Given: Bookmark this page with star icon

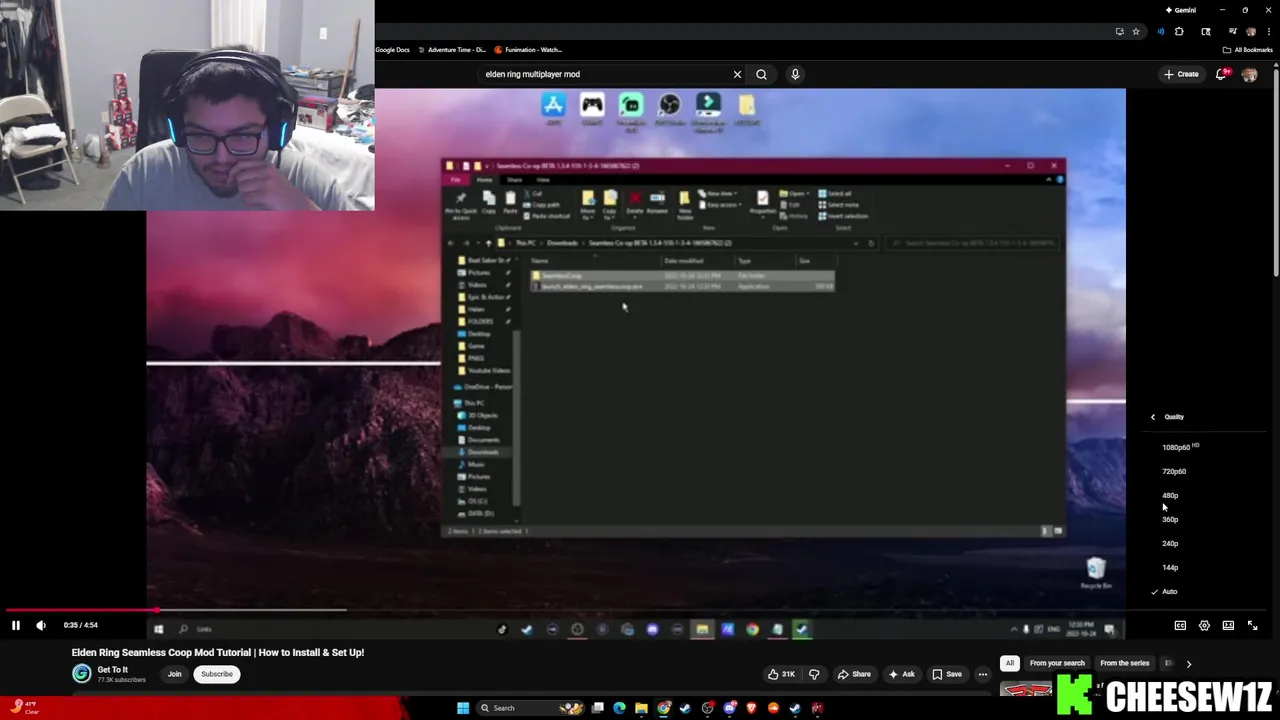Looking at the screenshot, I should (1136, 32).
